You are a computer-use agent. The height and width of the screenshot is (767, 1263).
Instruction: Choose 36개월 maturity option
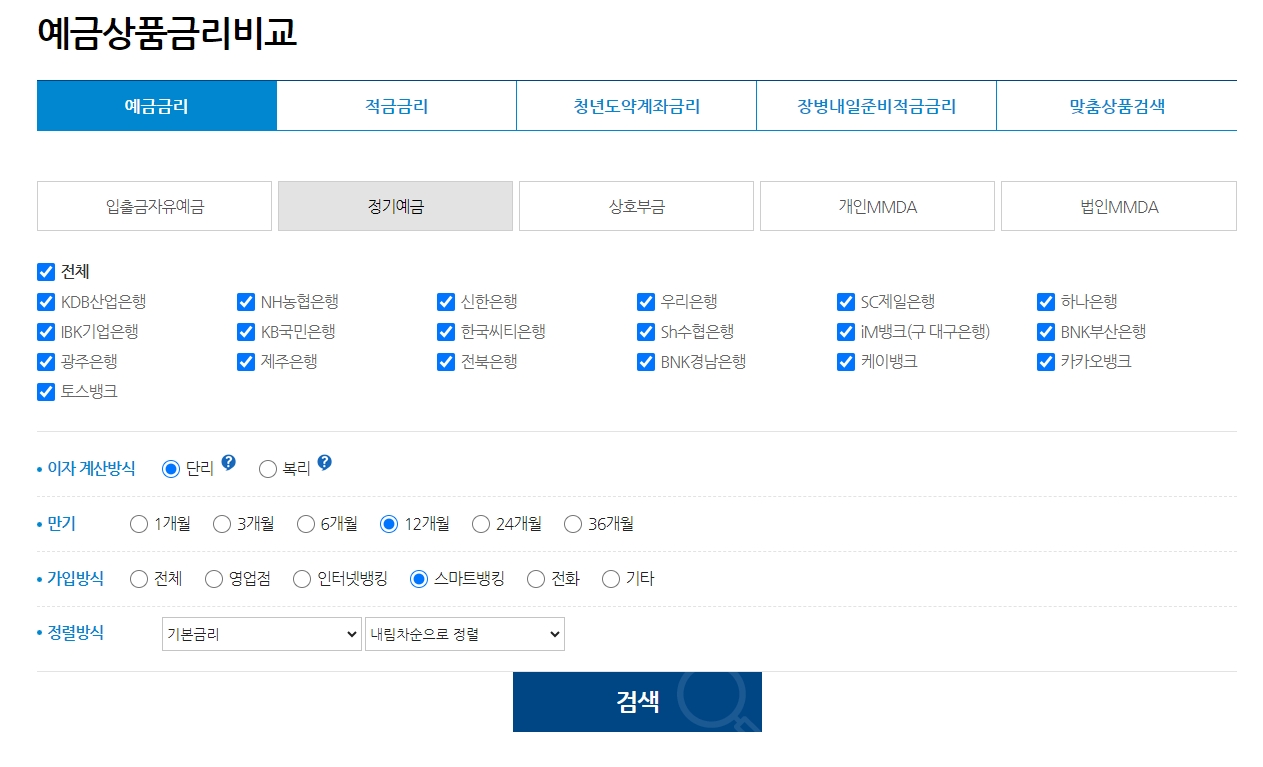coord(573,524)
